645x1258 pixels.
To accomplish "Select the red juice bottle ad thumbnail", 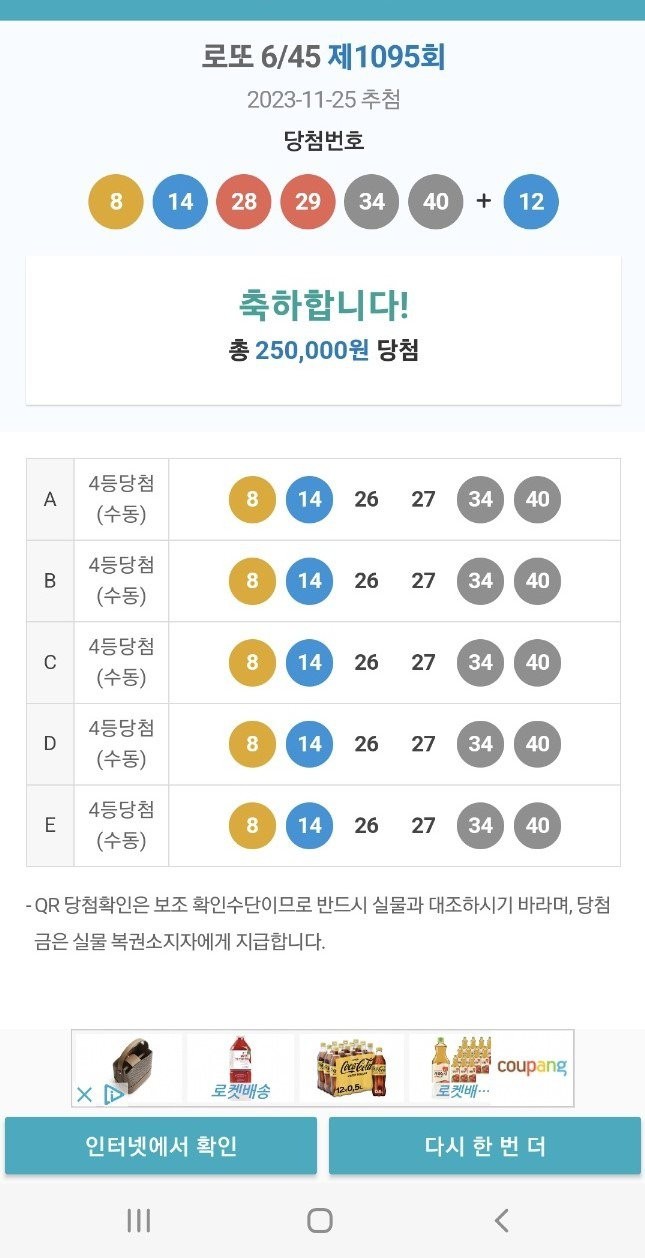I will click(x=240, y=1068).
